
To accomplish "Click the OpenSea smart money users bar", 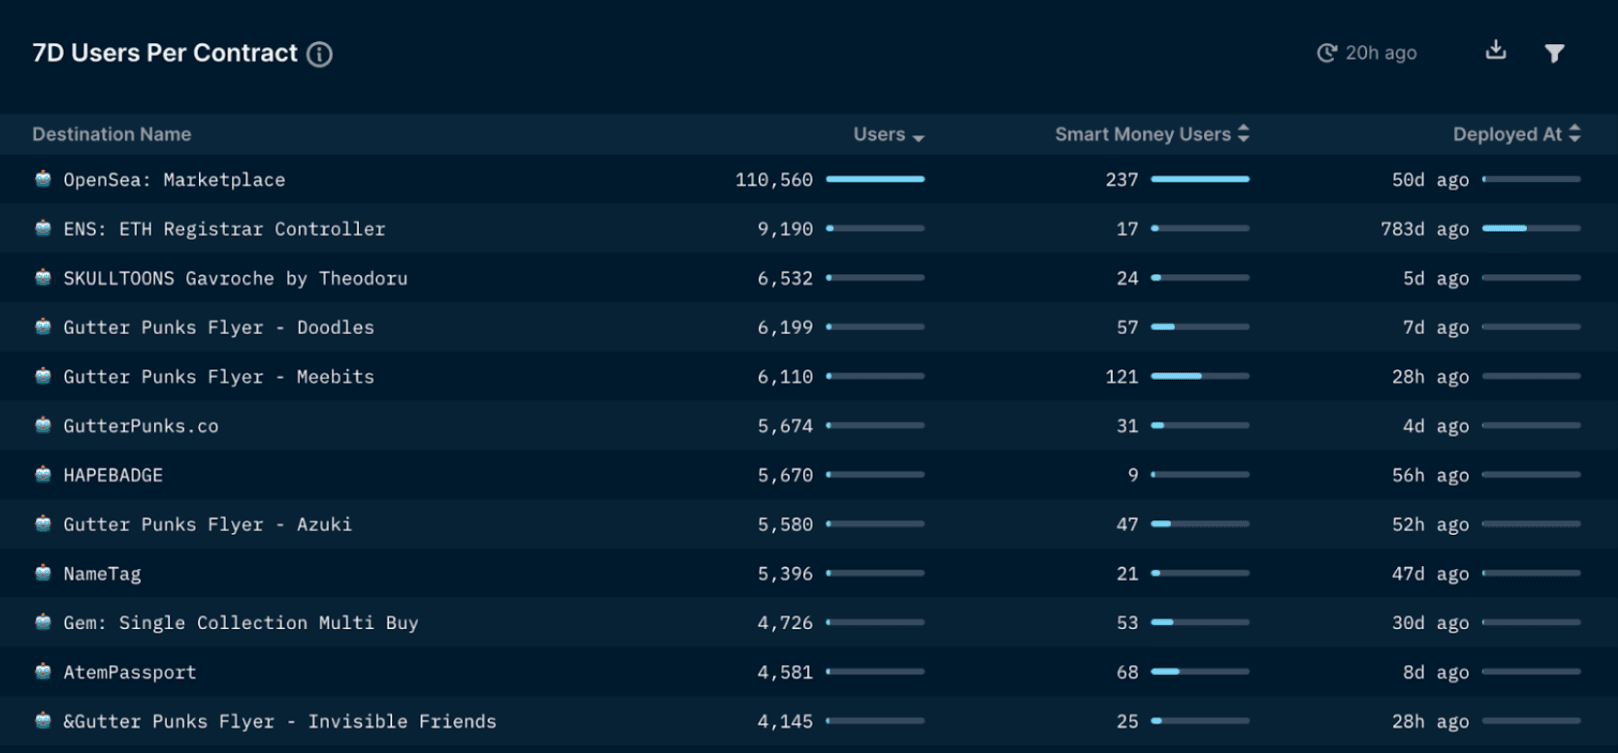I will pos(1200,179).
